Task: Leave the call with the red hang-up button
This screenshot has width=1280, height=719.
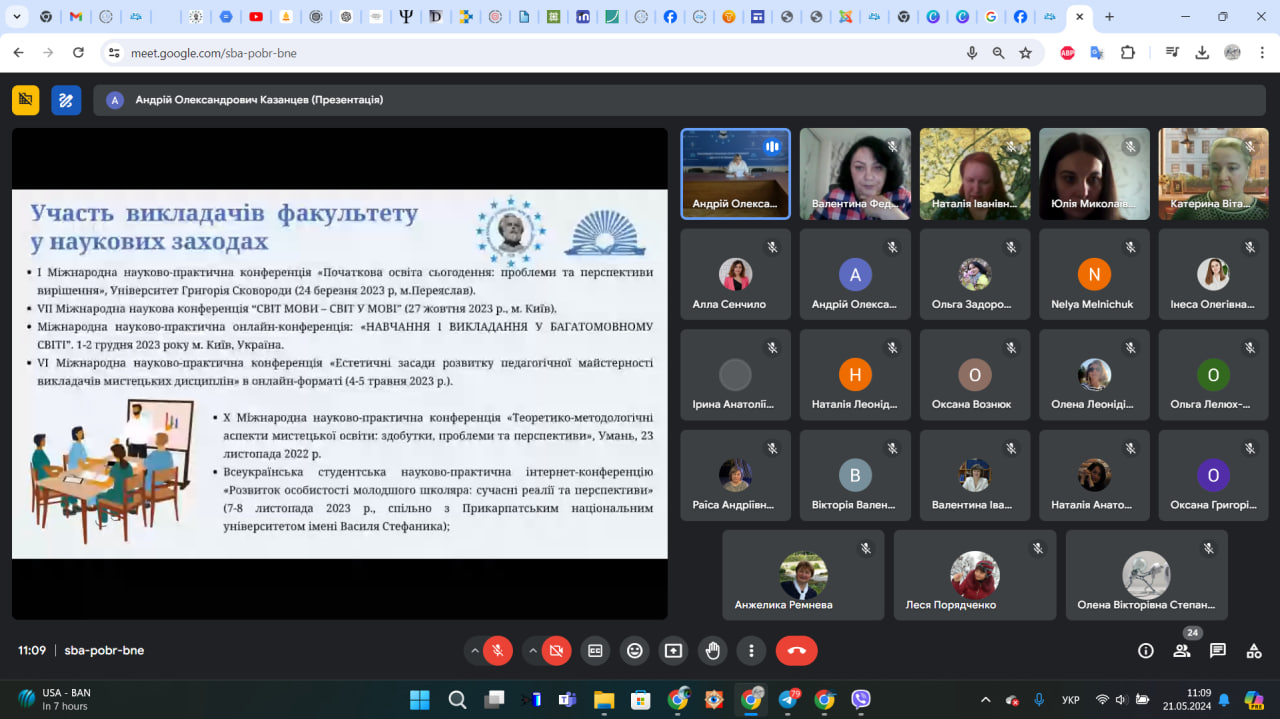Action: click(x=796, y=650)
